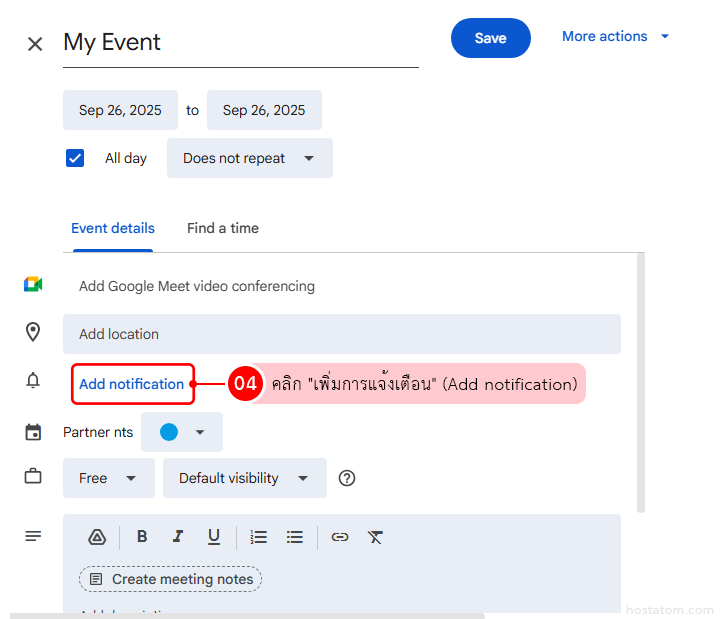
Task: Insert a numbered list
Action: click(x=259, y=537)
